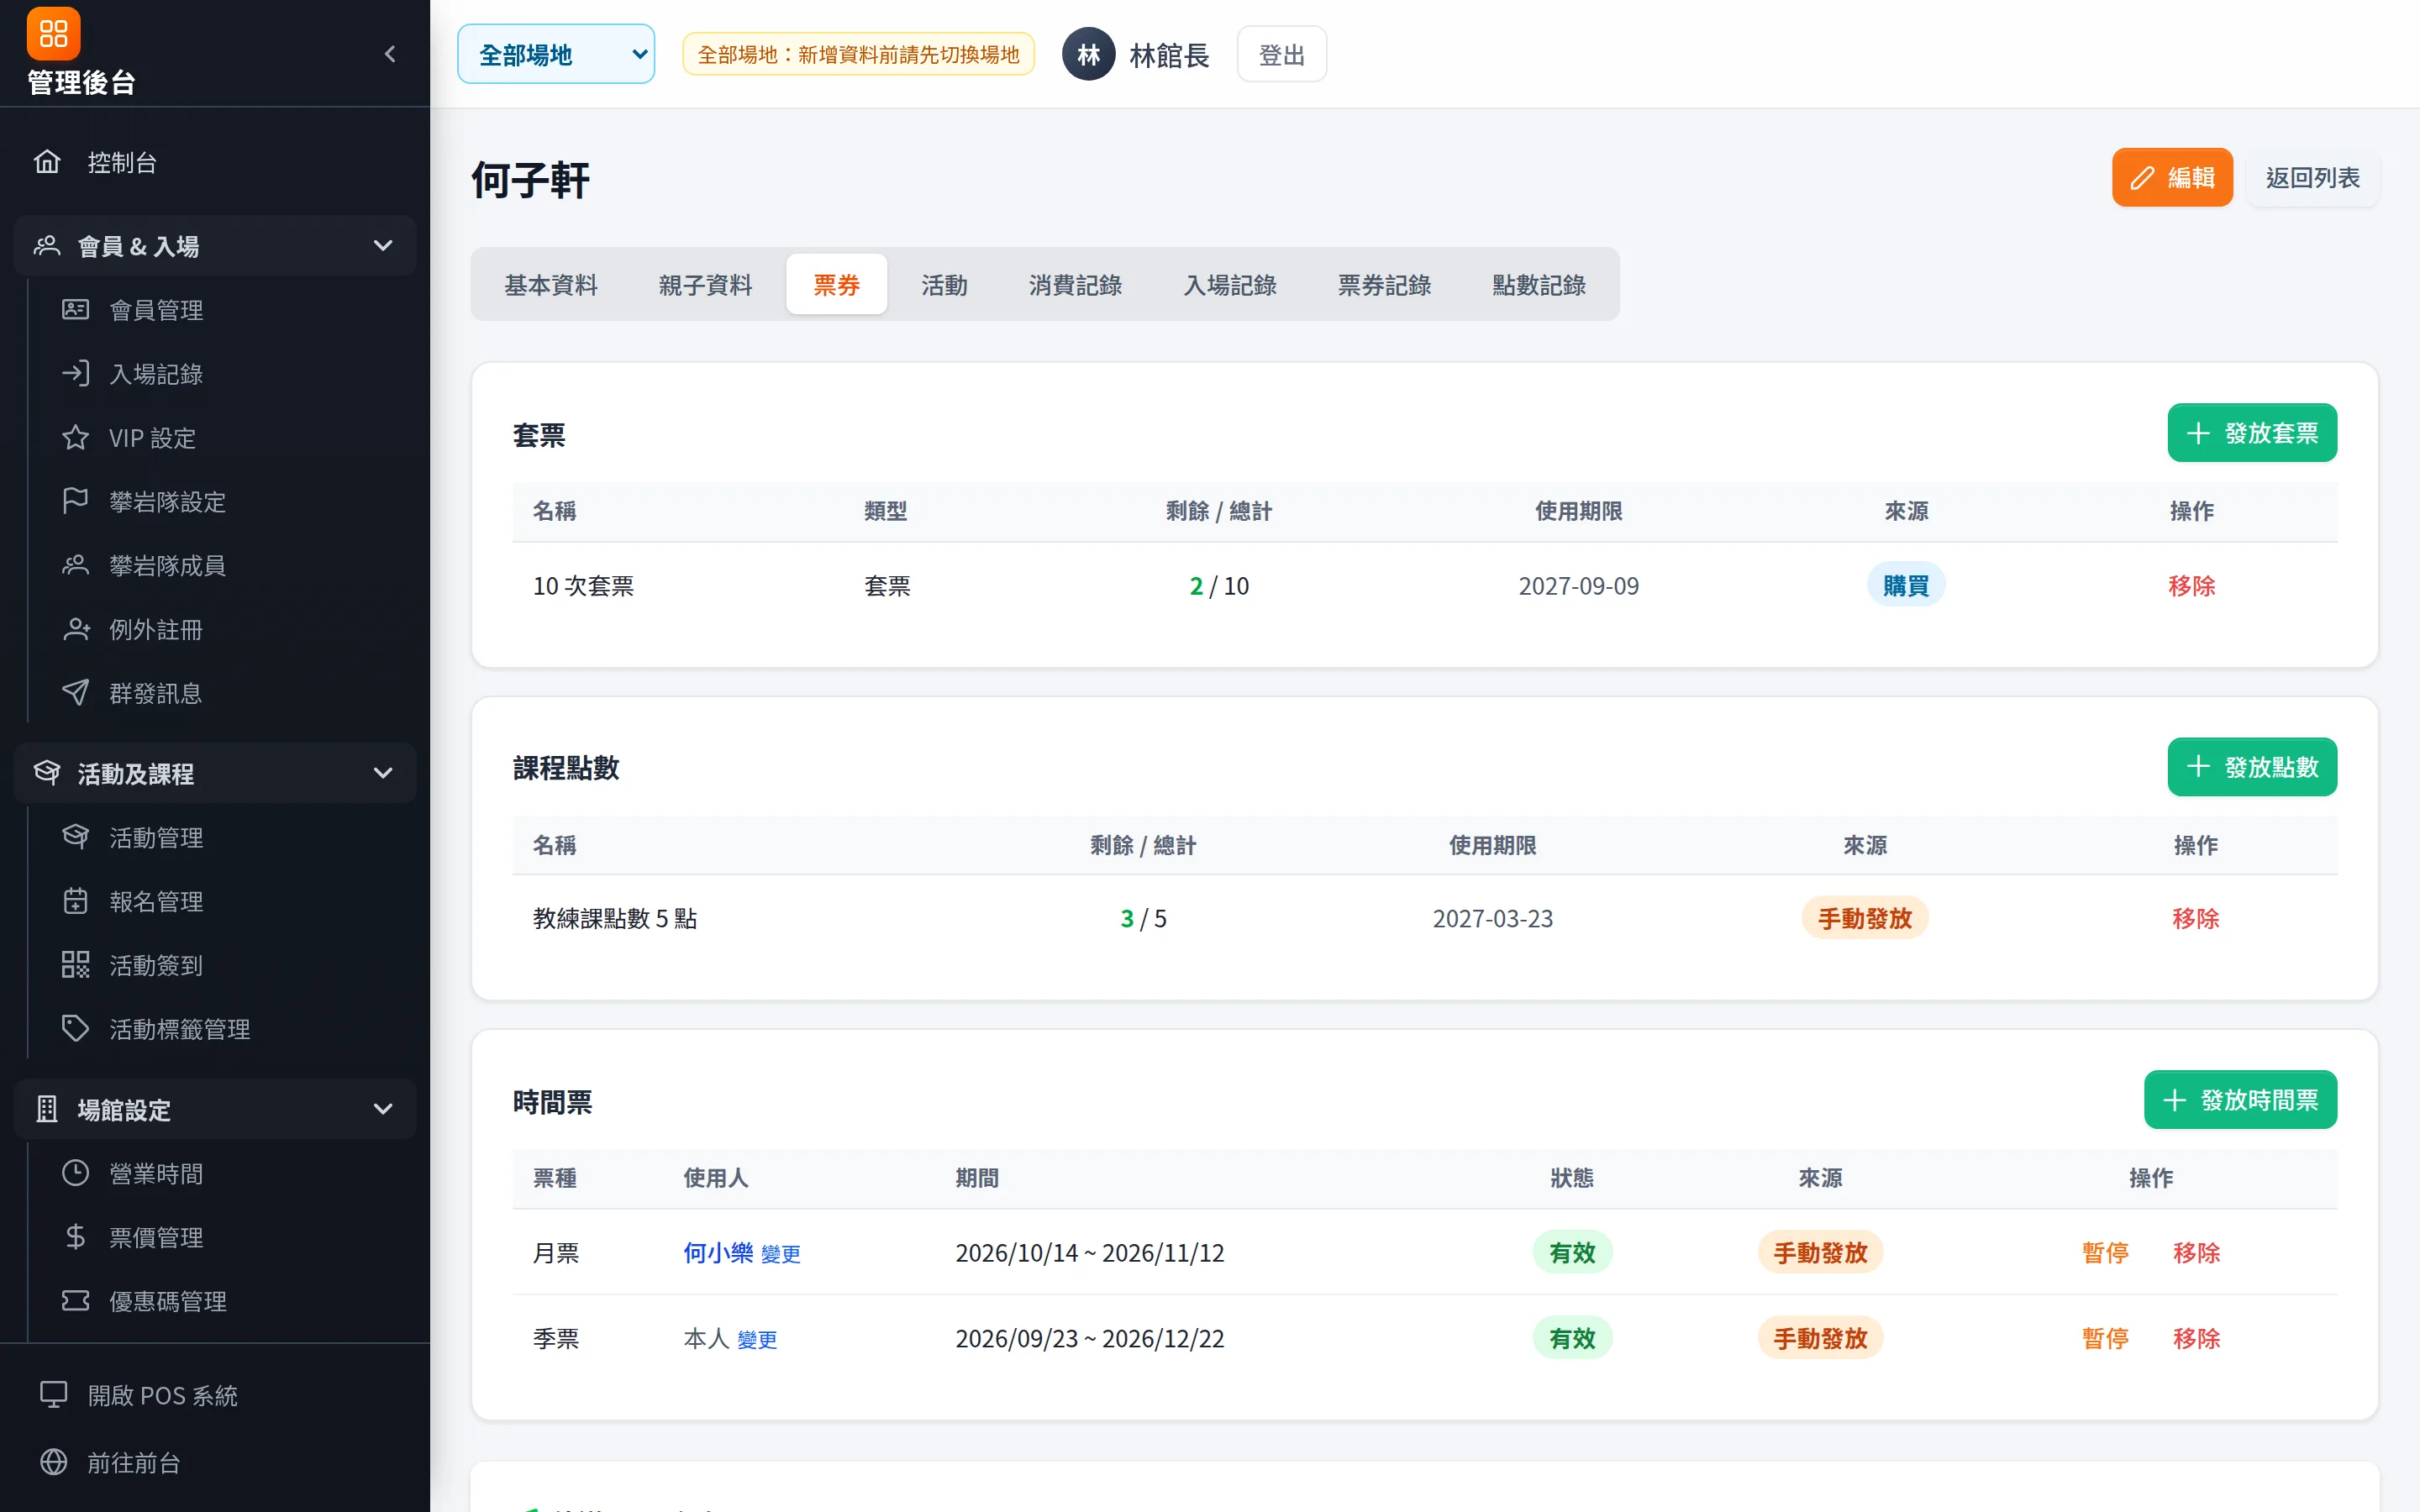
Task: Click the 林館長 user name
Action: tap(1169, 55)
